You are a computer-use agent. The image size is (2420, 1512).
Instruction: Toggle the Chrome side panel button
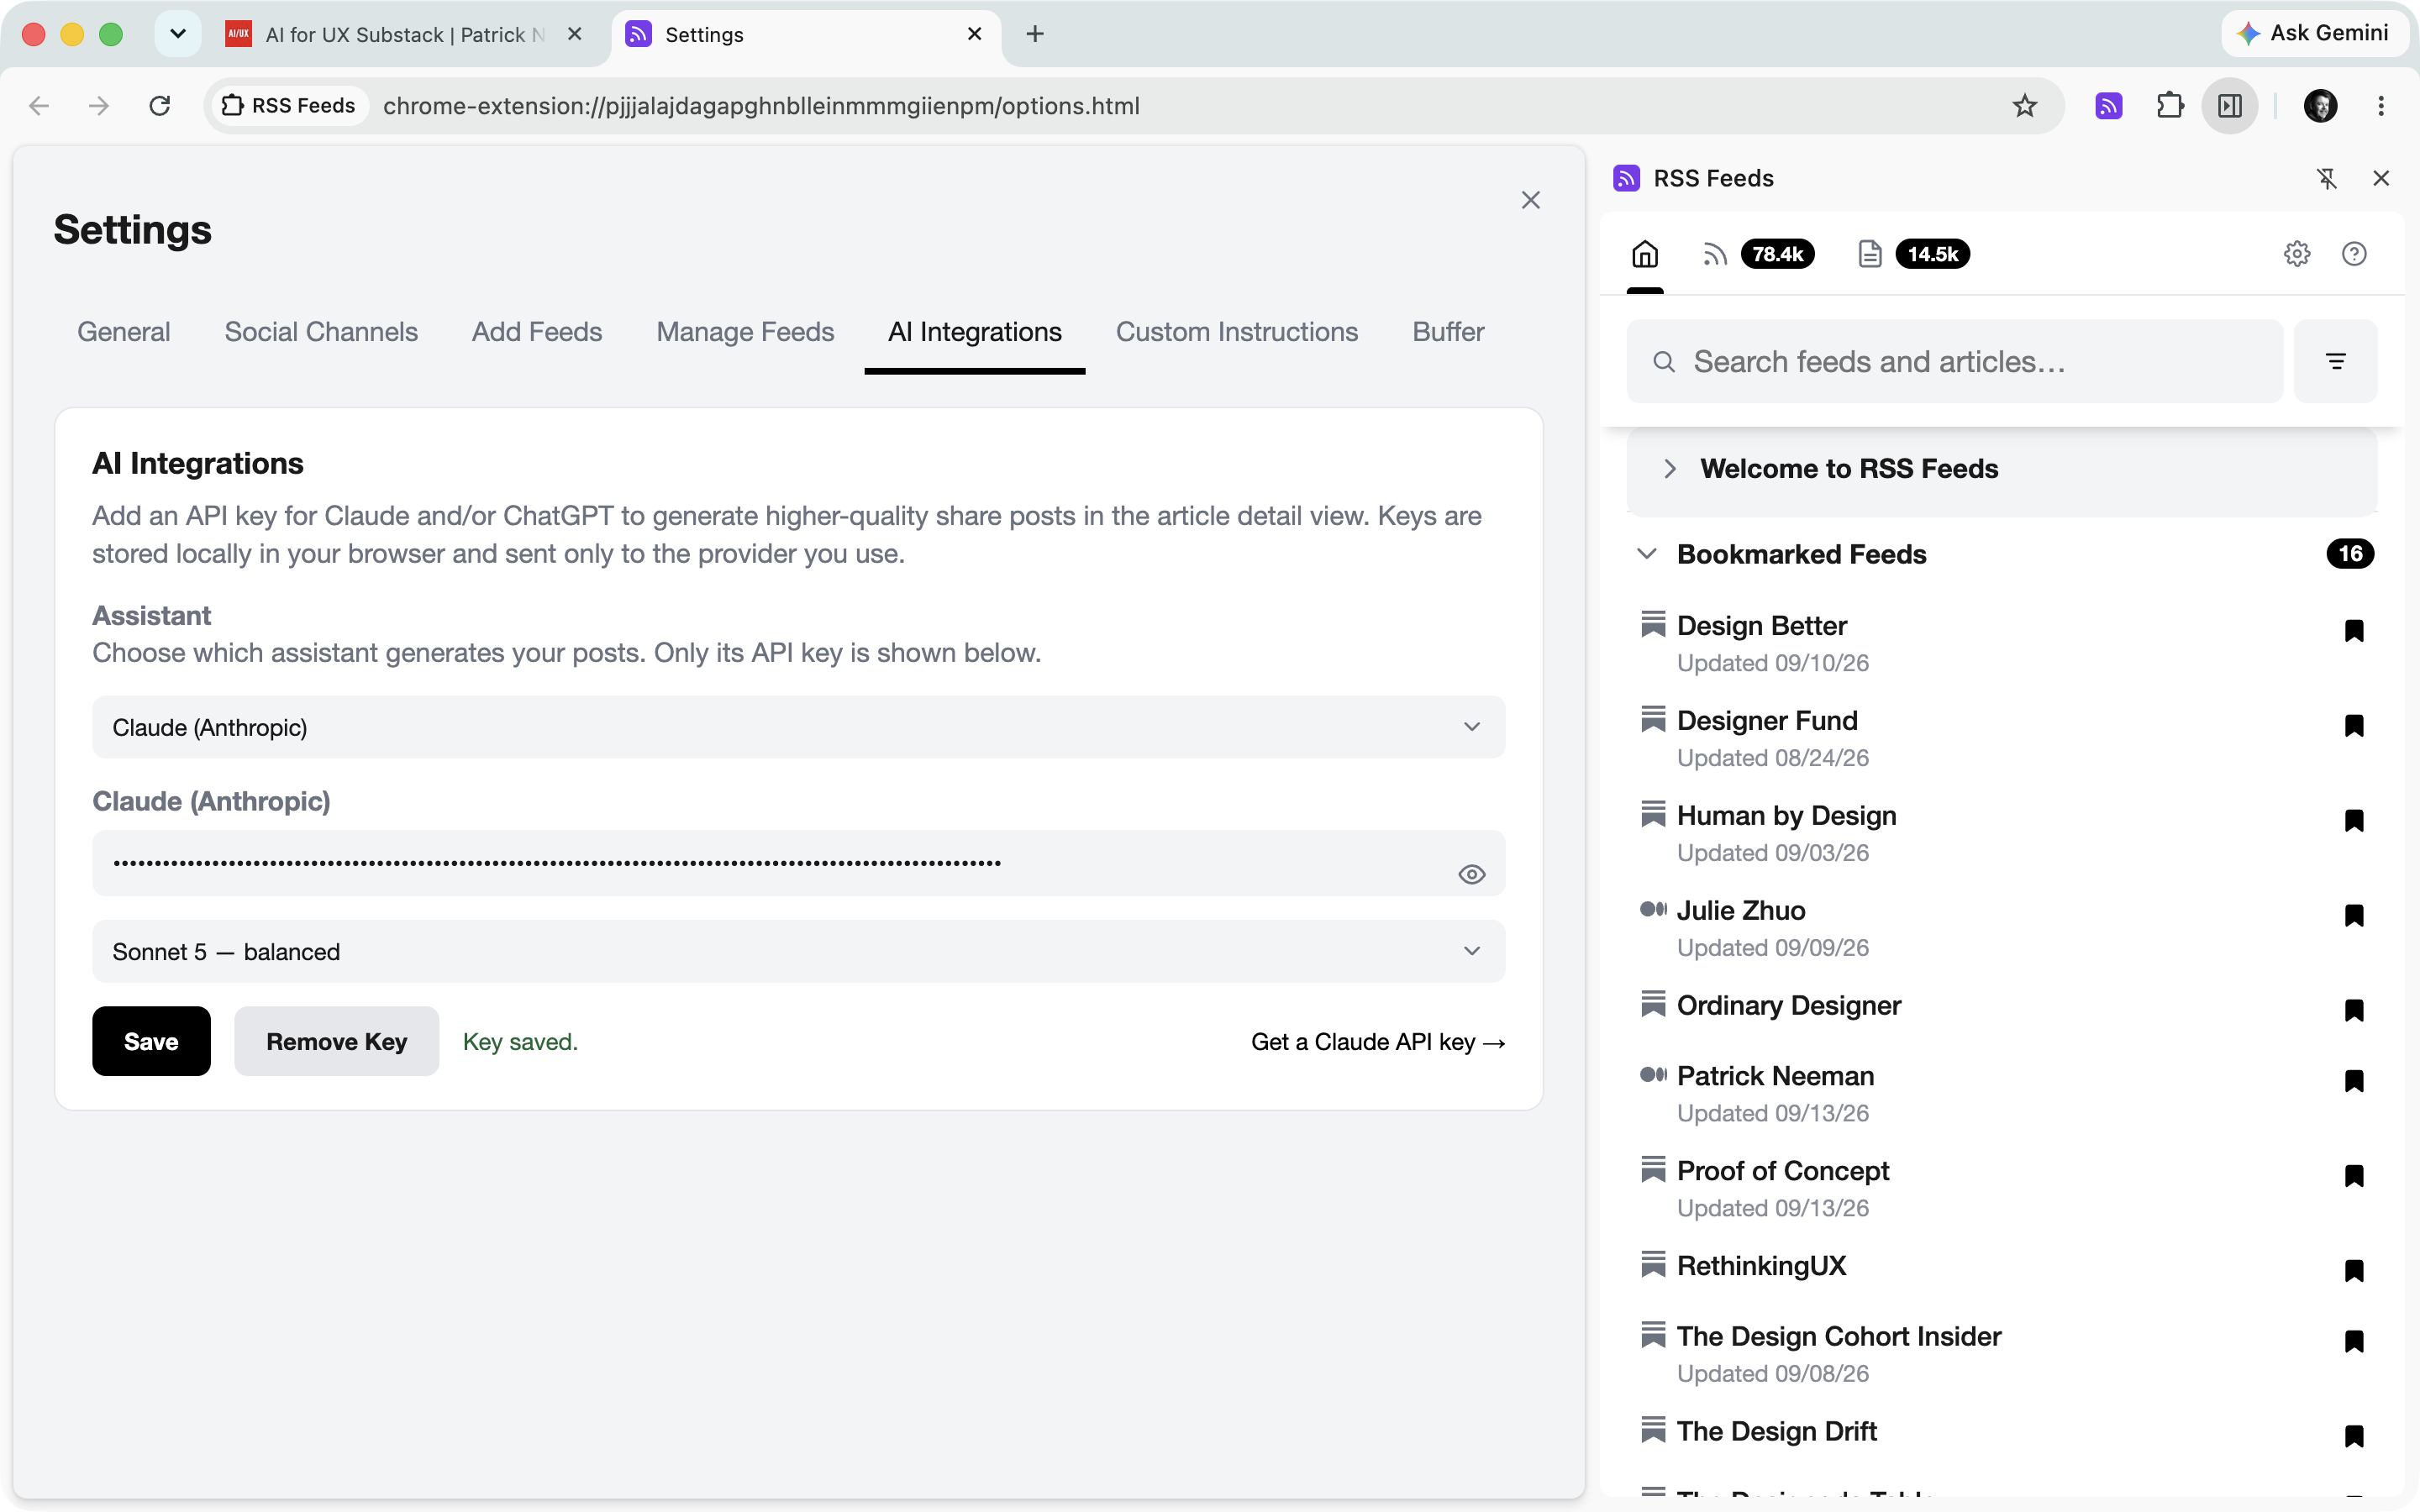[x=2230, y=106]
